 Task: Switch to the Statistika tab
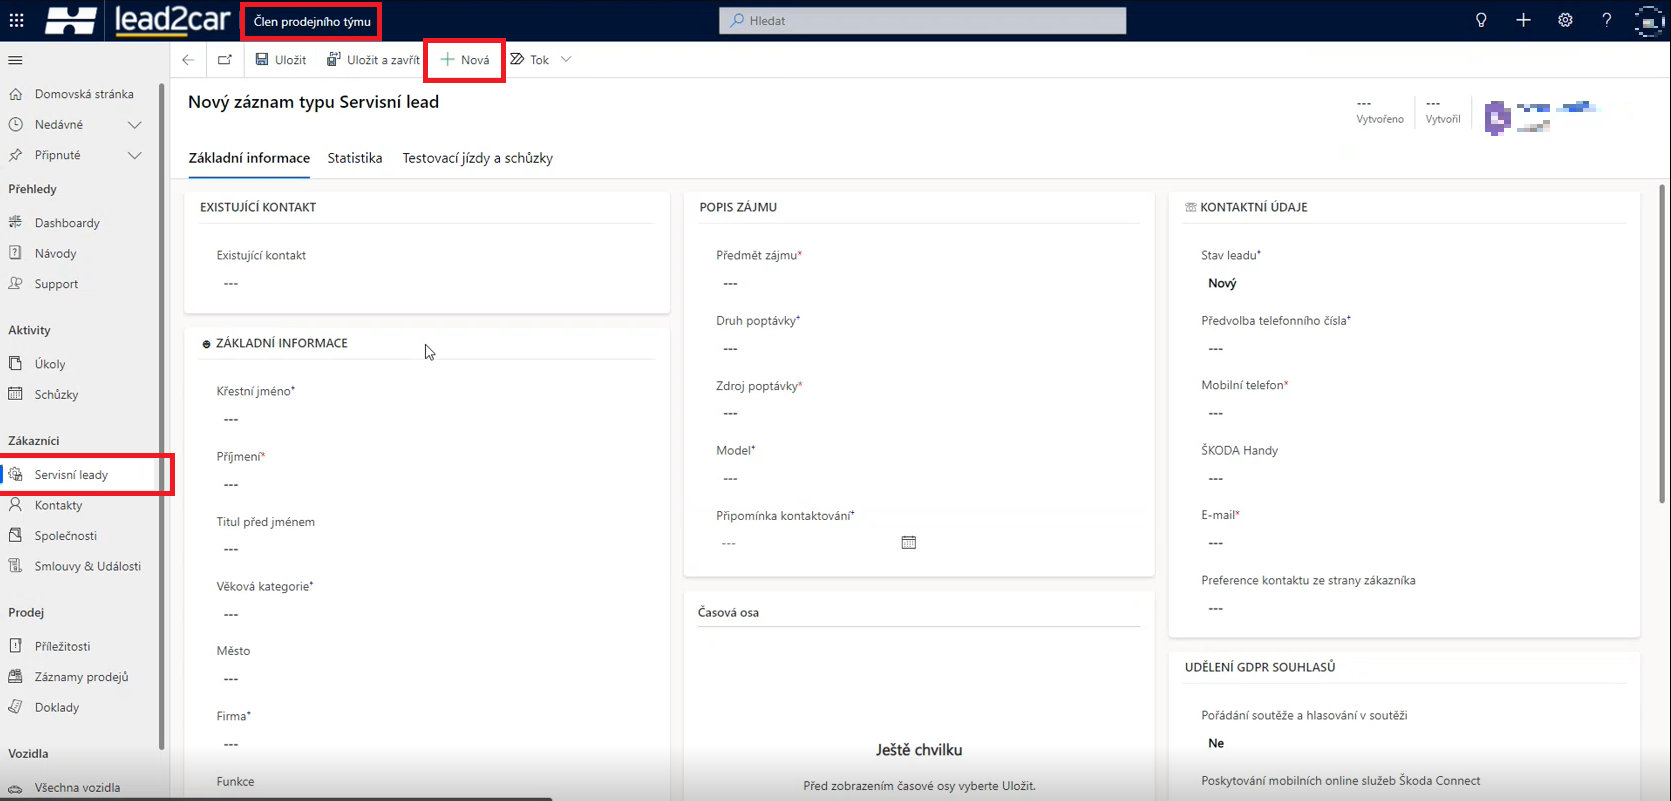[x=355, y=158]
